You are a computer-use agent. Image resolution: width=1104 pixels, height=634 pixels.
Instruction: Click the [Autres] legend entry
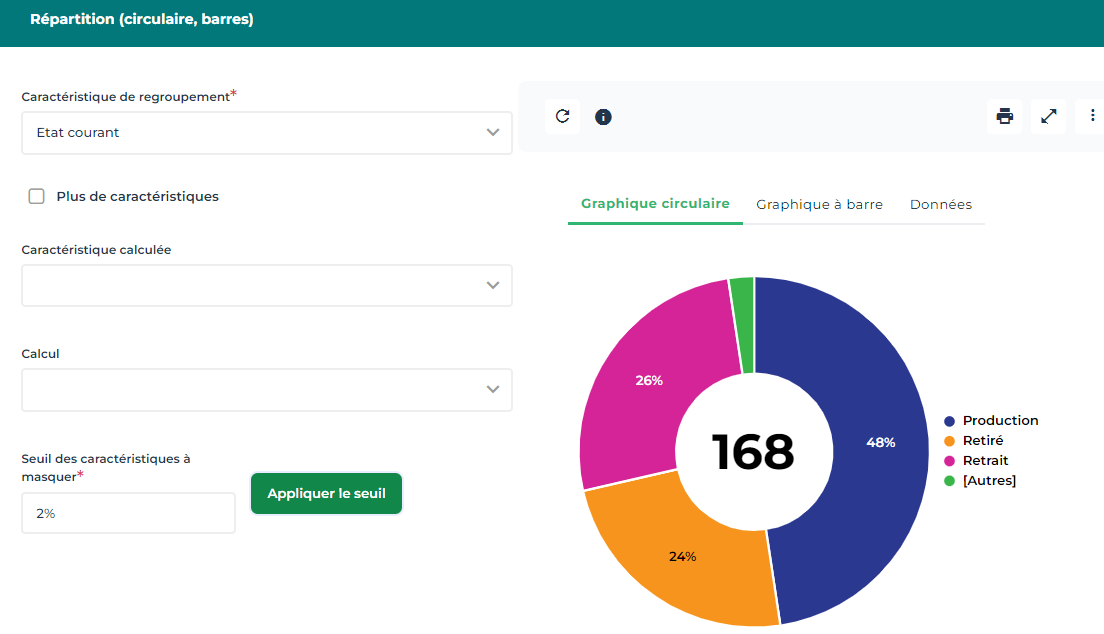tap(988, 481)
